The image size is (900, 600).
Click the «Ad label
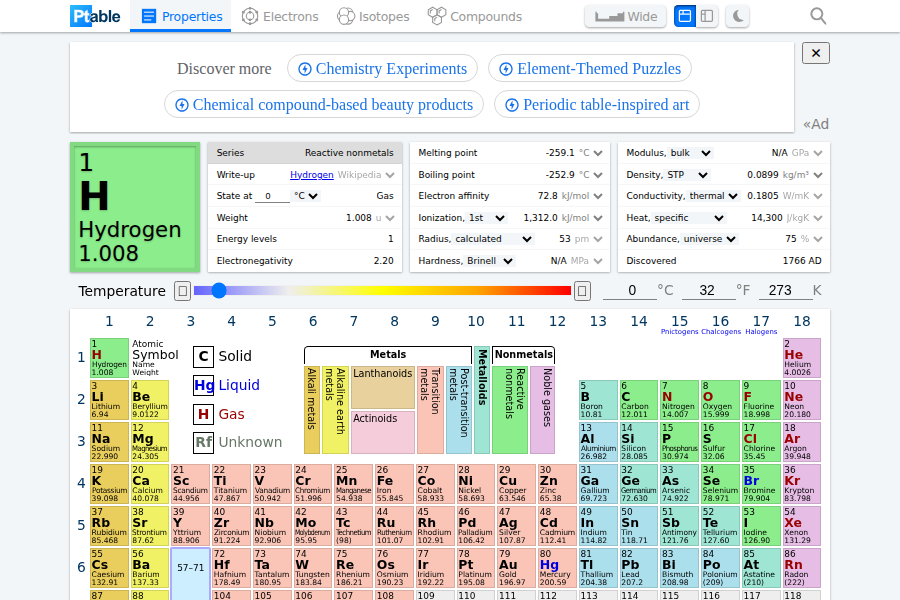[816, 124]
